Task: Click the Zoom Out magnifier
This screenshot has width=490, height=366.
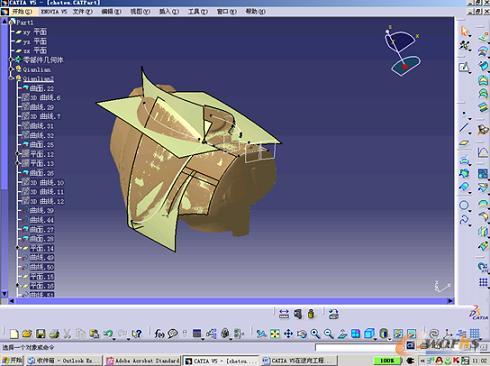Action: pos(329,333)
